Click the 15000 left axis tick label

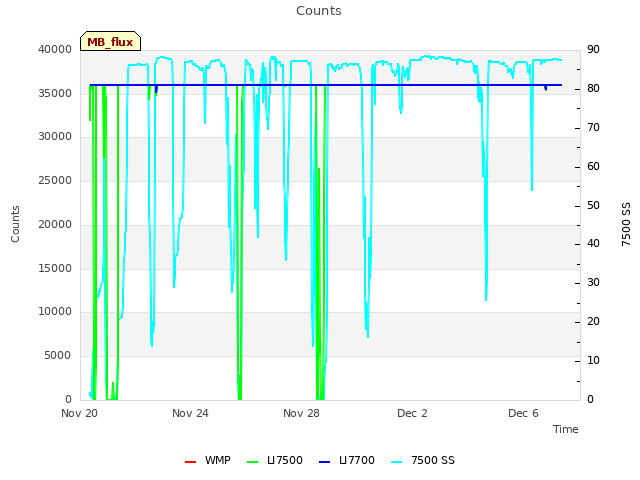[55, 268]
